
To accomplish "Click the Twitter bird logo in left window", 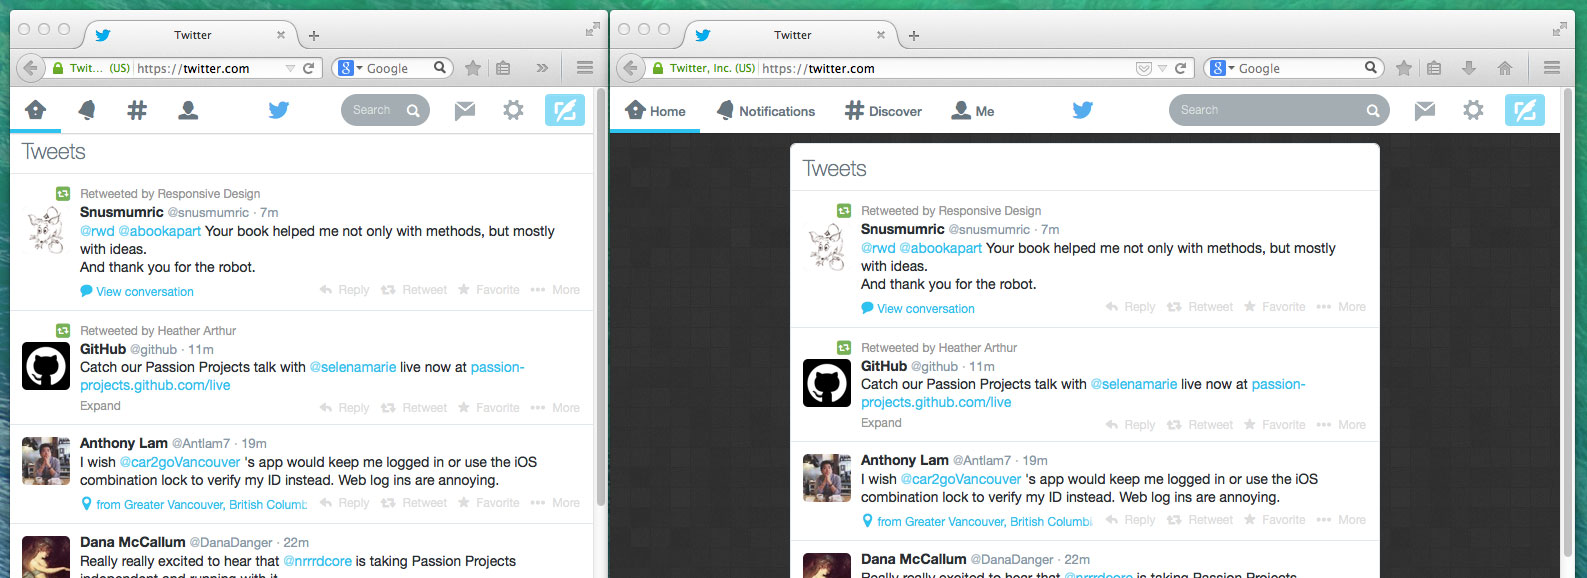I will (x=279, y=110).
